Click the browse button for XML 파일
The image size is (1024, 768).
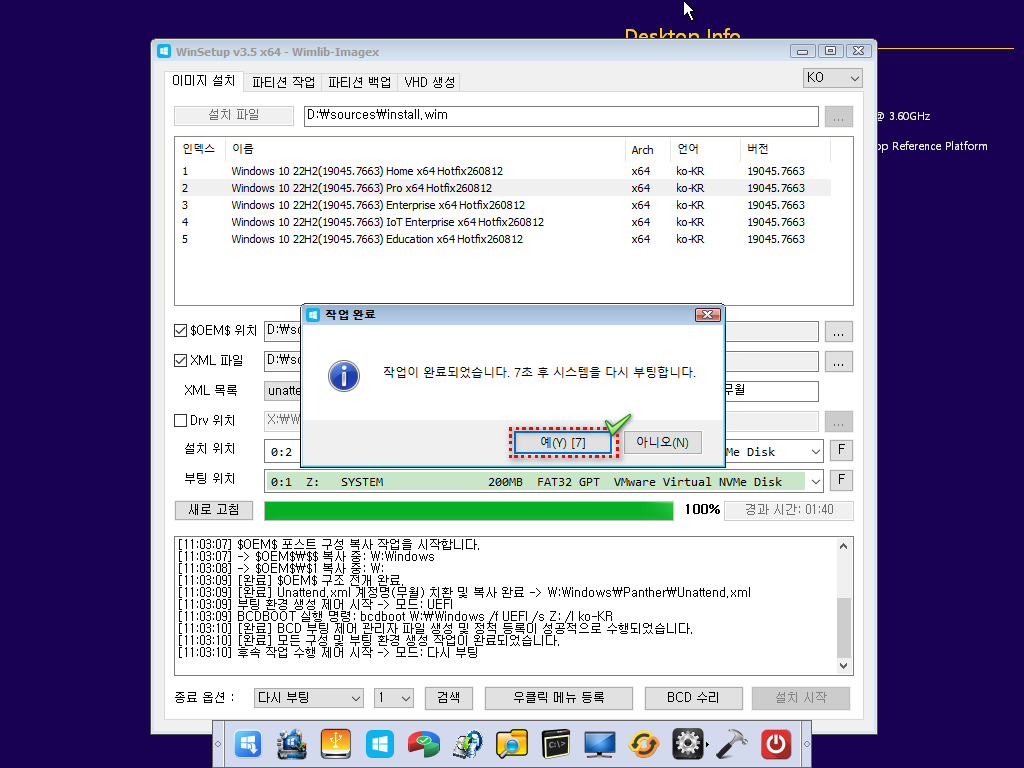pos(839,362)
